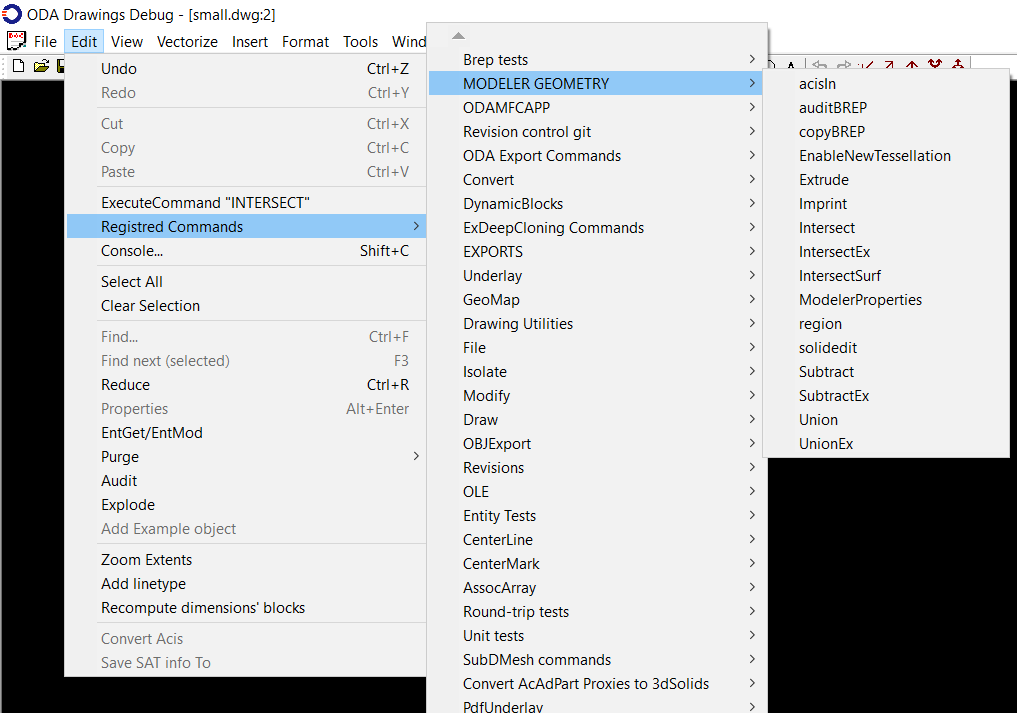Run the ModelerProperties command
The height and width of the screenshot is (713, 1017).
(886, 300)
